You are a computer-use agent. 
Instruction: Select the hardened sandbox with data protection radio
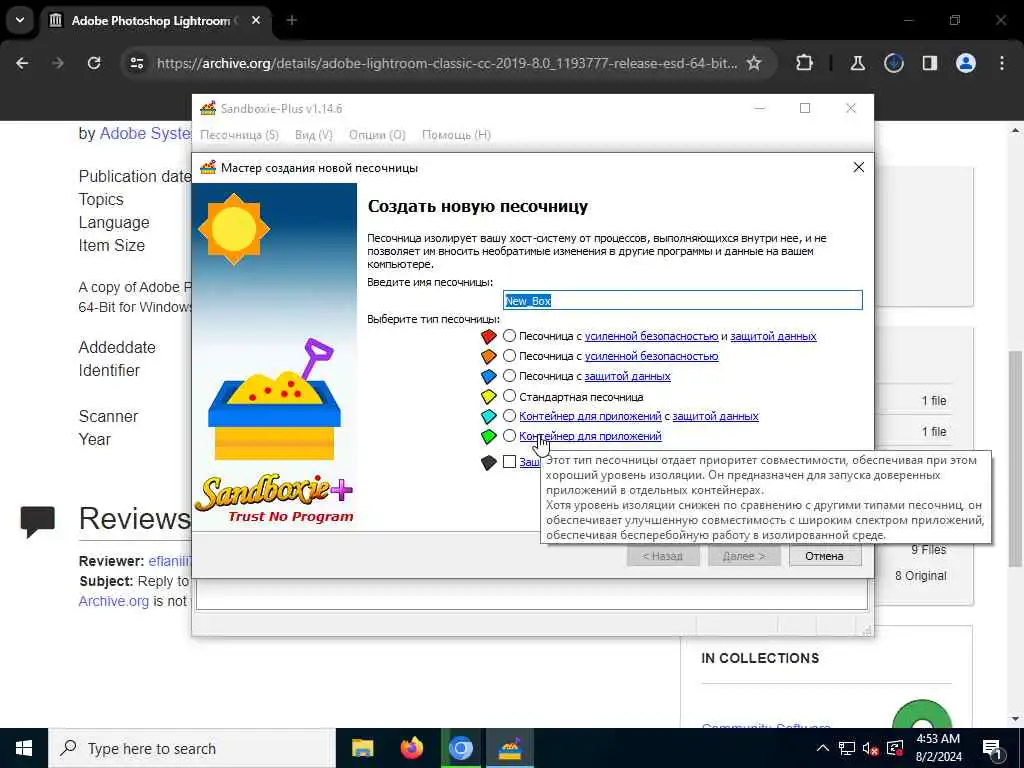point(509,336)
